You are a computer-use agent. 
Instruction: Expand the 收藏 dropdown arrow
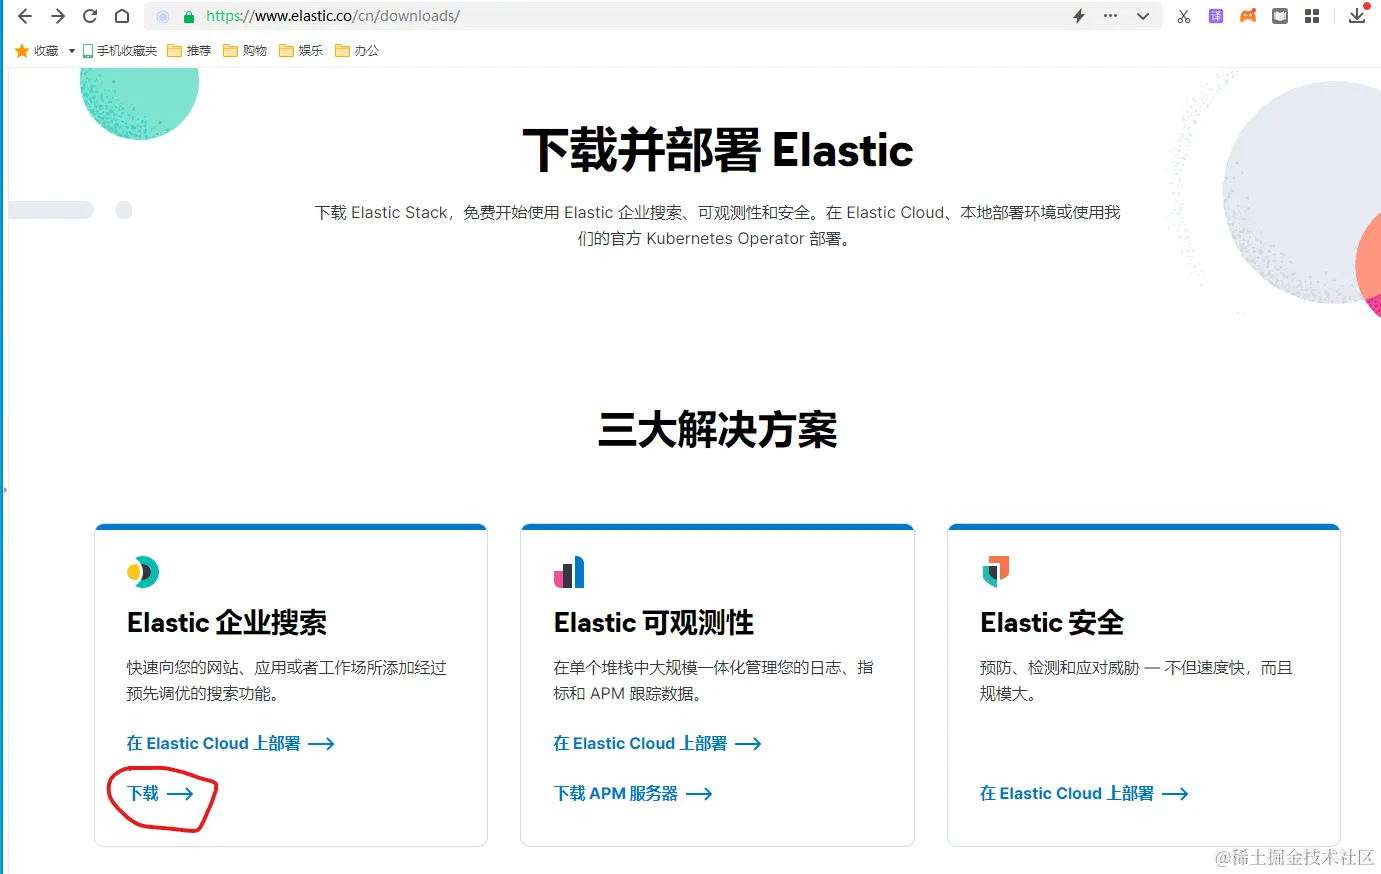(72, 51)
